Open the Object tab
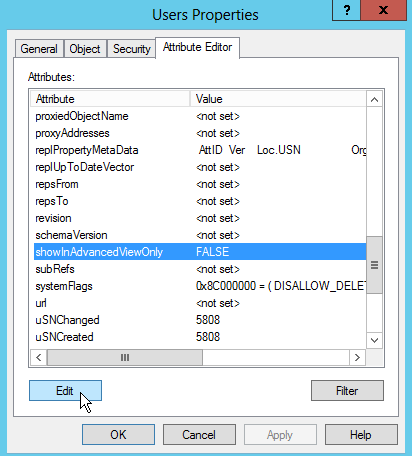This screenshot has width=412, height=456. tap(85, 49)
